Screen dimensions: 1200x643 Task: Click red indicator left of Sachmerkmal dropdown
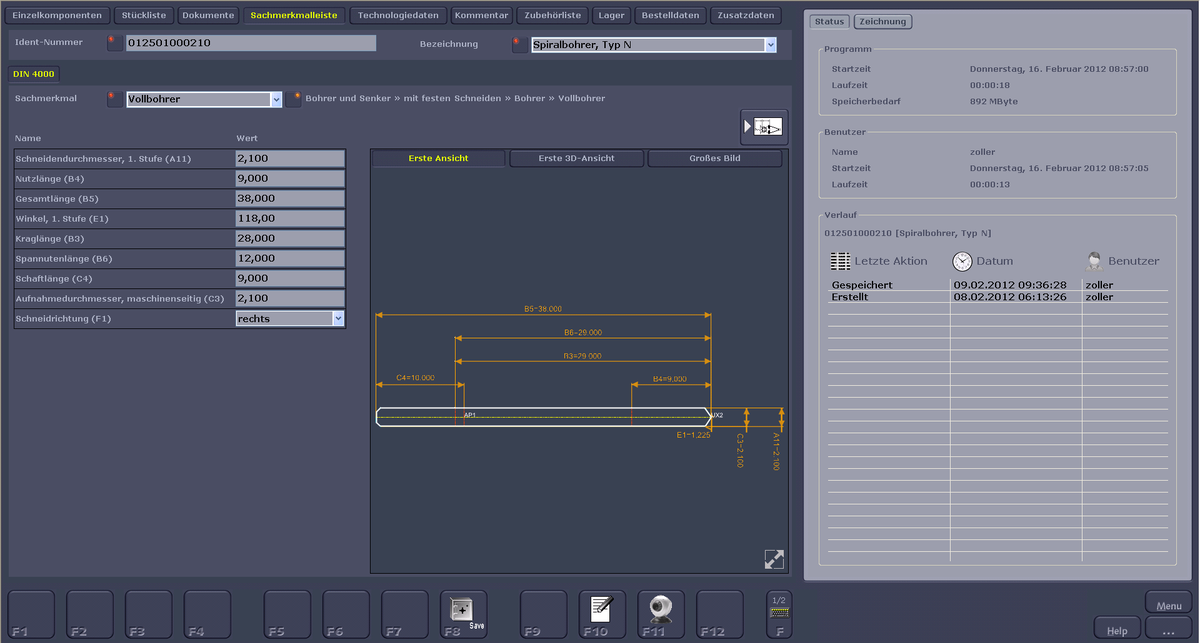[x=114, y=99]
